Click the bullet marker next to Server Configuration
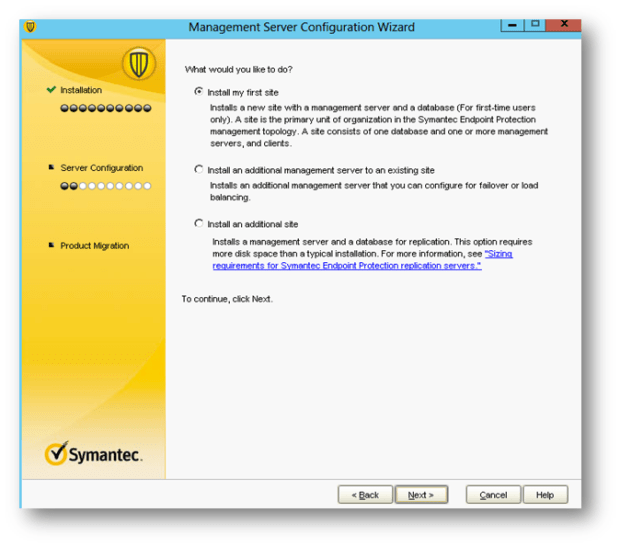This screenshot has width=620, height=547. click(51, 168)
